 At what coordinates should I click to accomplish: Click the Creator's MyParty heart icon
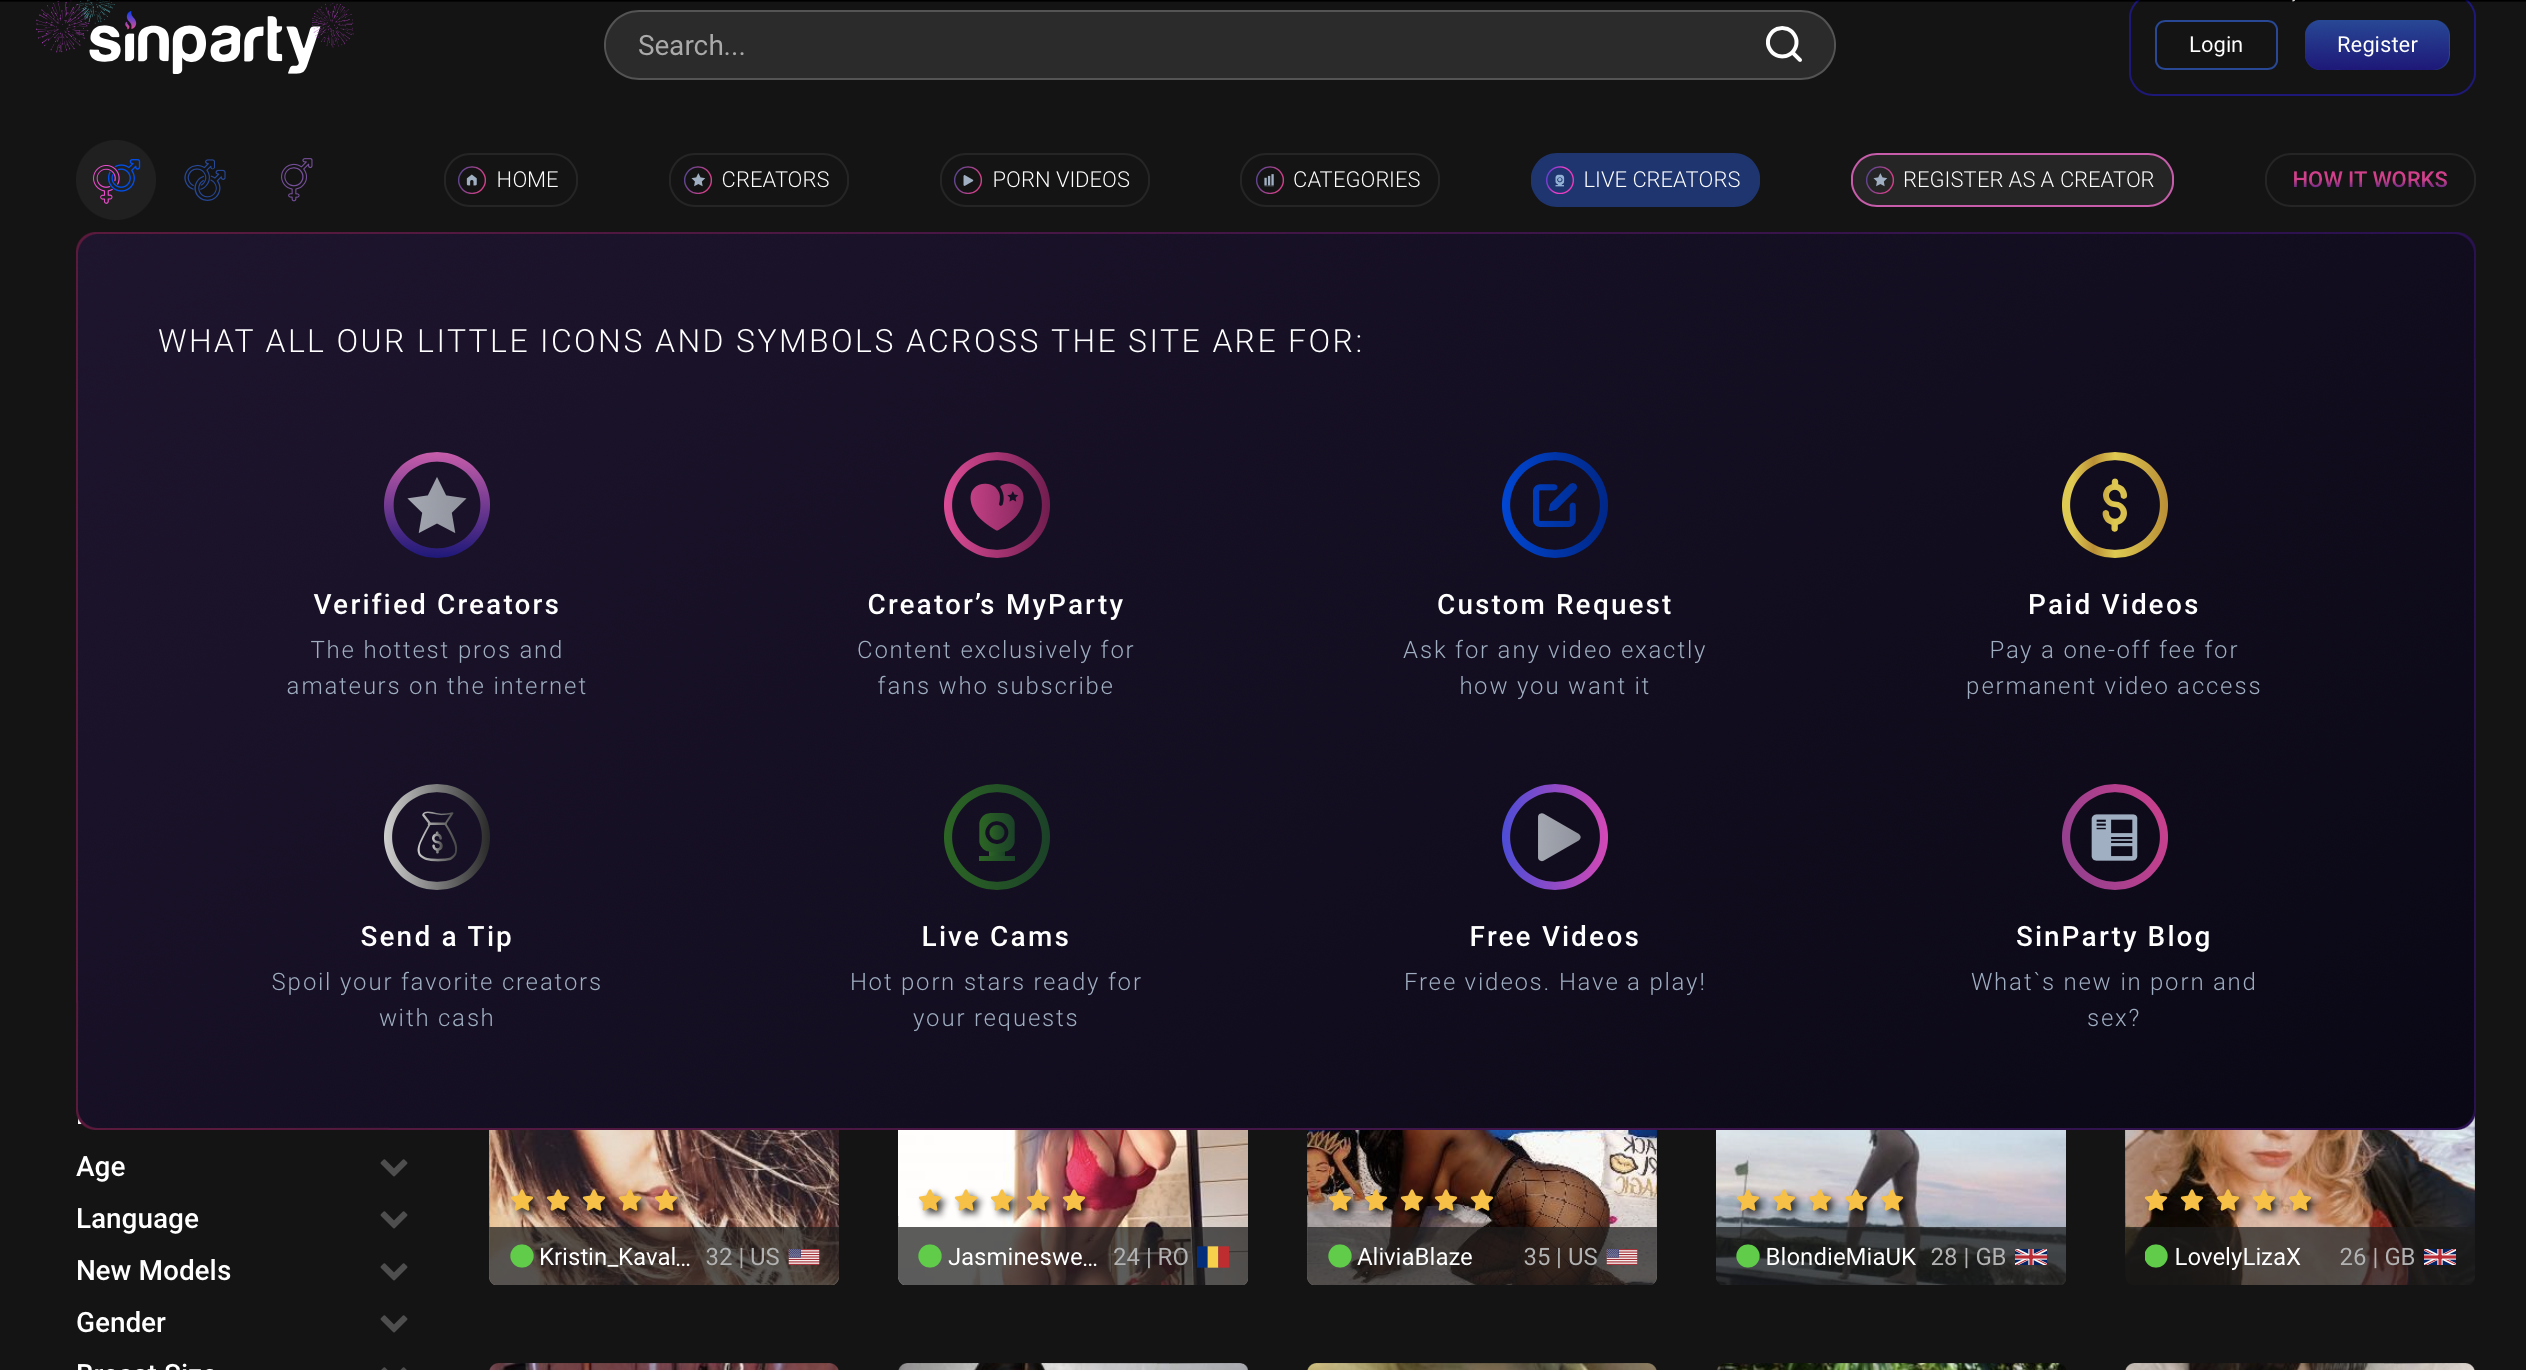tap(996, 505)
